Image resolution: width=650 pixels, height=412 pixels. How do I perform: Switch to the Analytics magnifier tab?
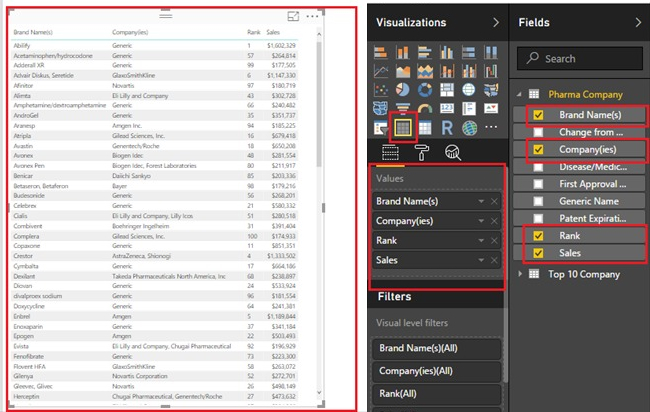click(453, 153)
